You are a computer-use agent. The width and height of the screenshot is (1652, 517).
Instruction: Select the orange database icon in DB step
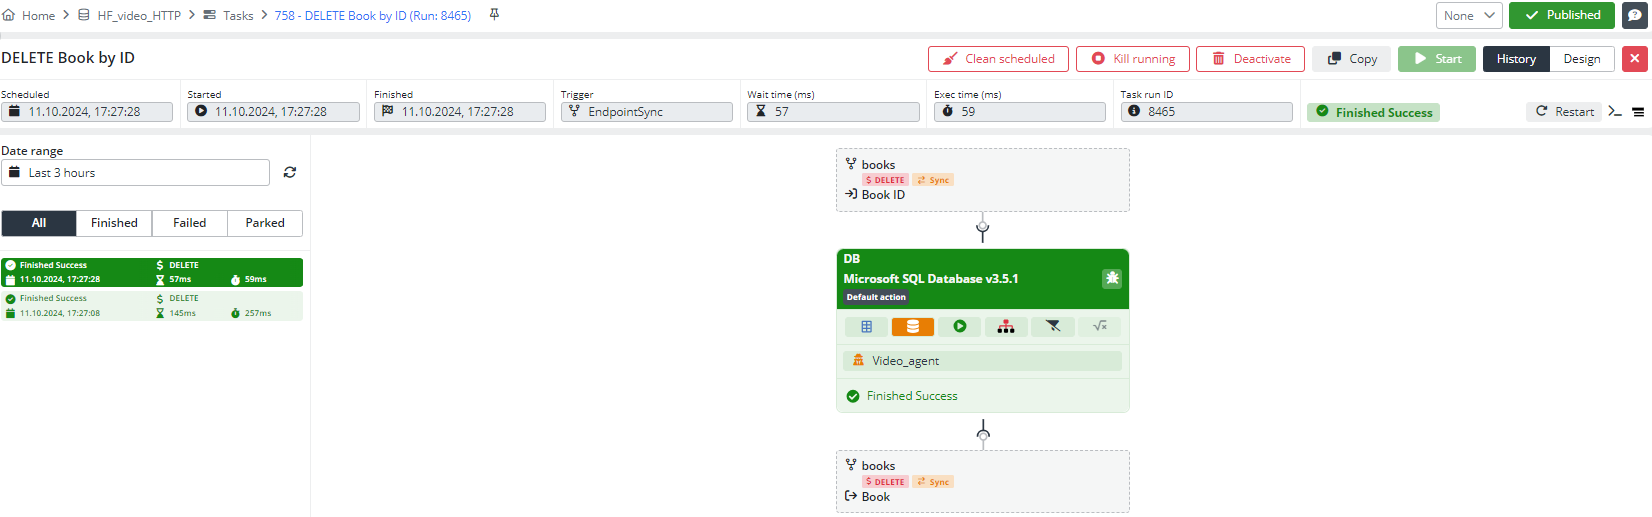913,327
